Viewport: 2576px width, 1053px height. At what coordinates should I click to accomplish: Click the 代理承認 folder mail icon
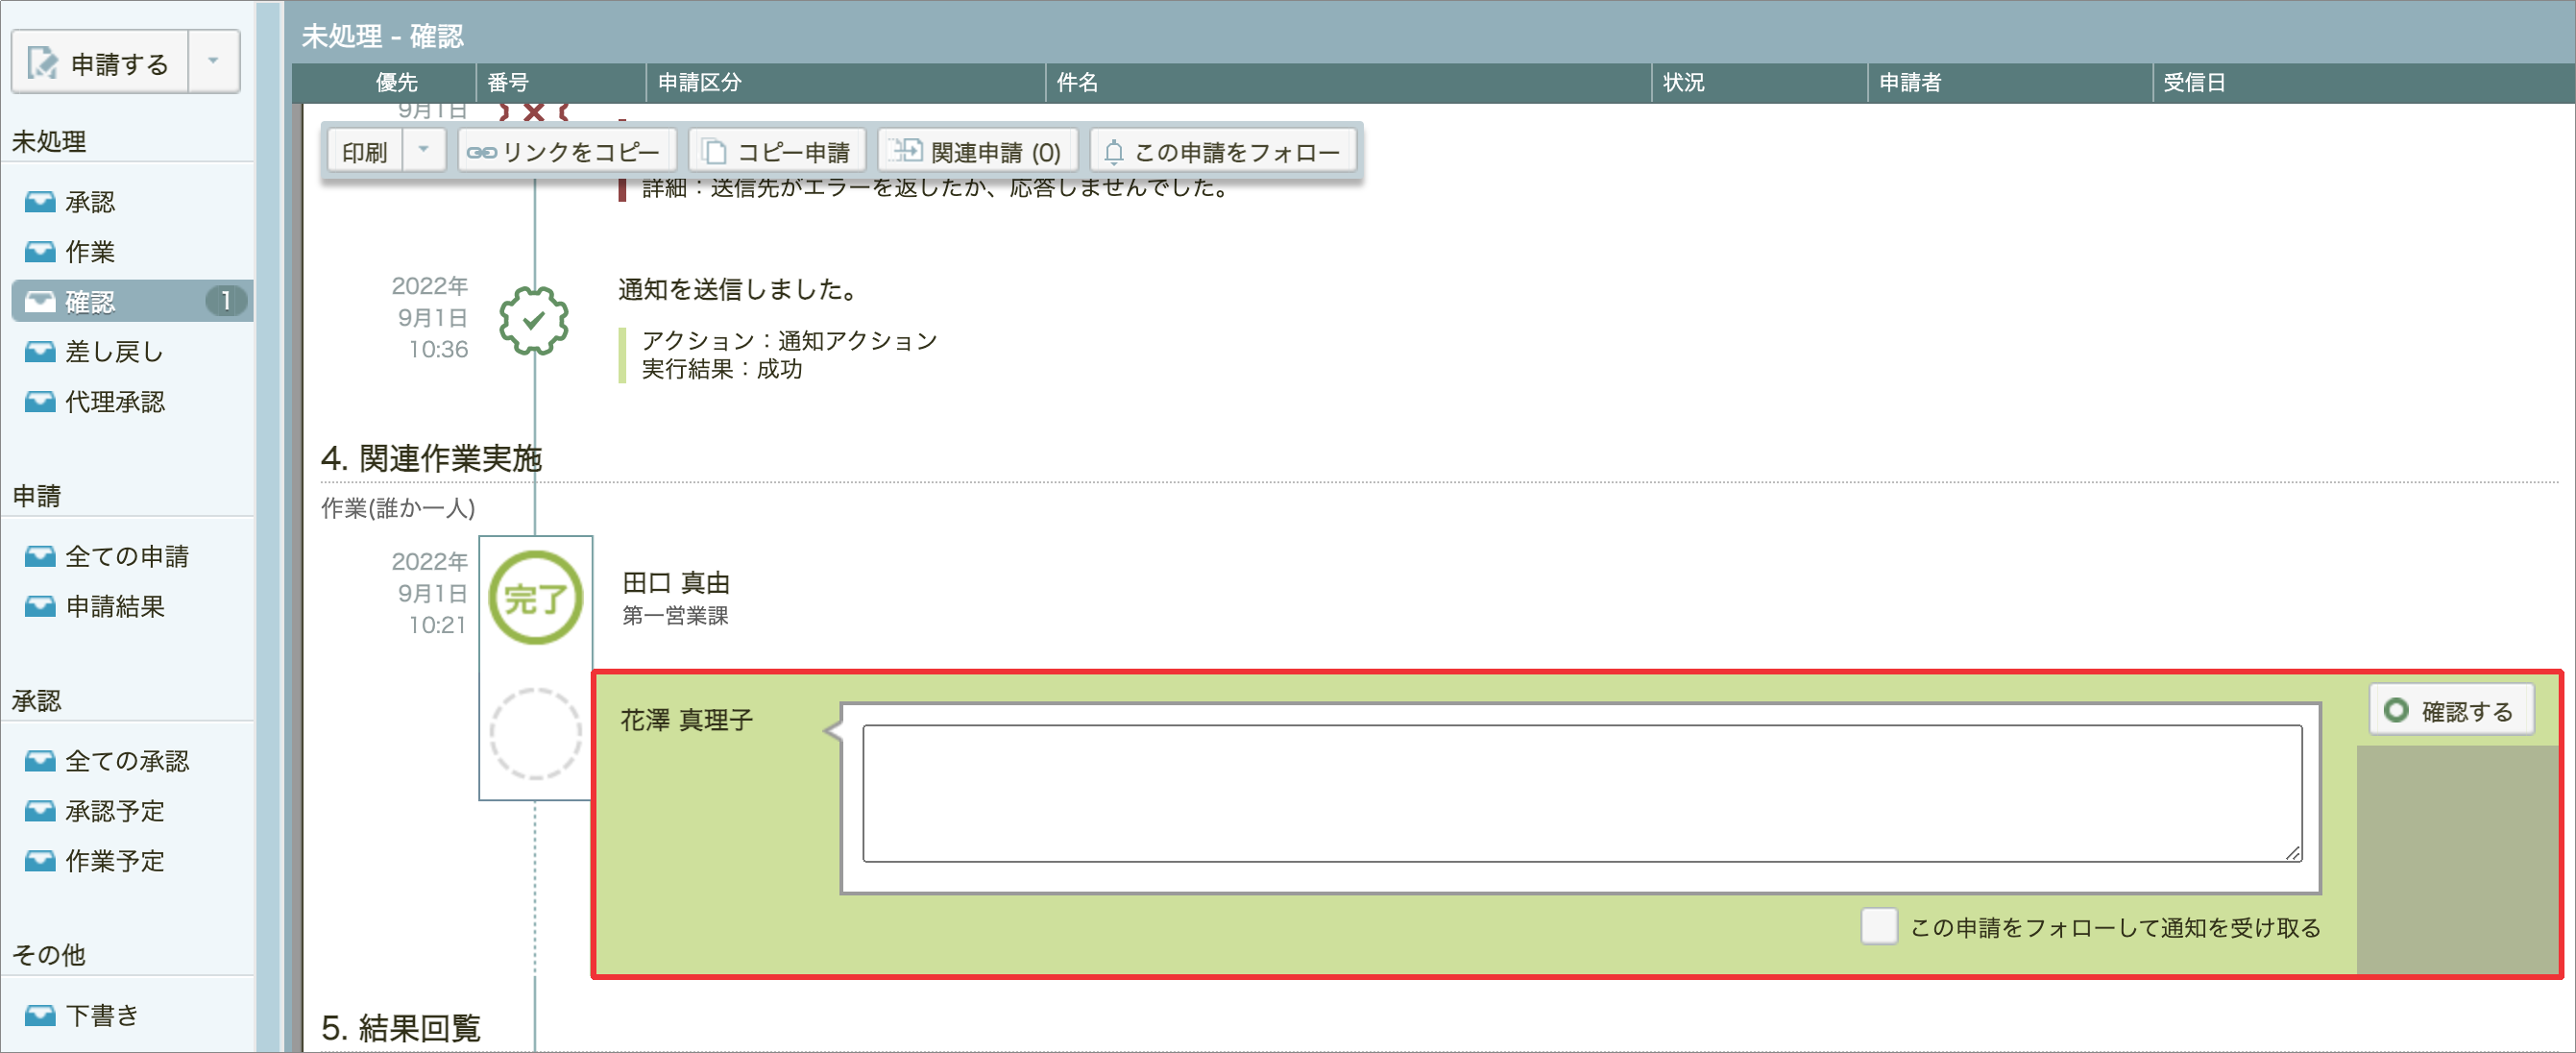click(40, 402)
